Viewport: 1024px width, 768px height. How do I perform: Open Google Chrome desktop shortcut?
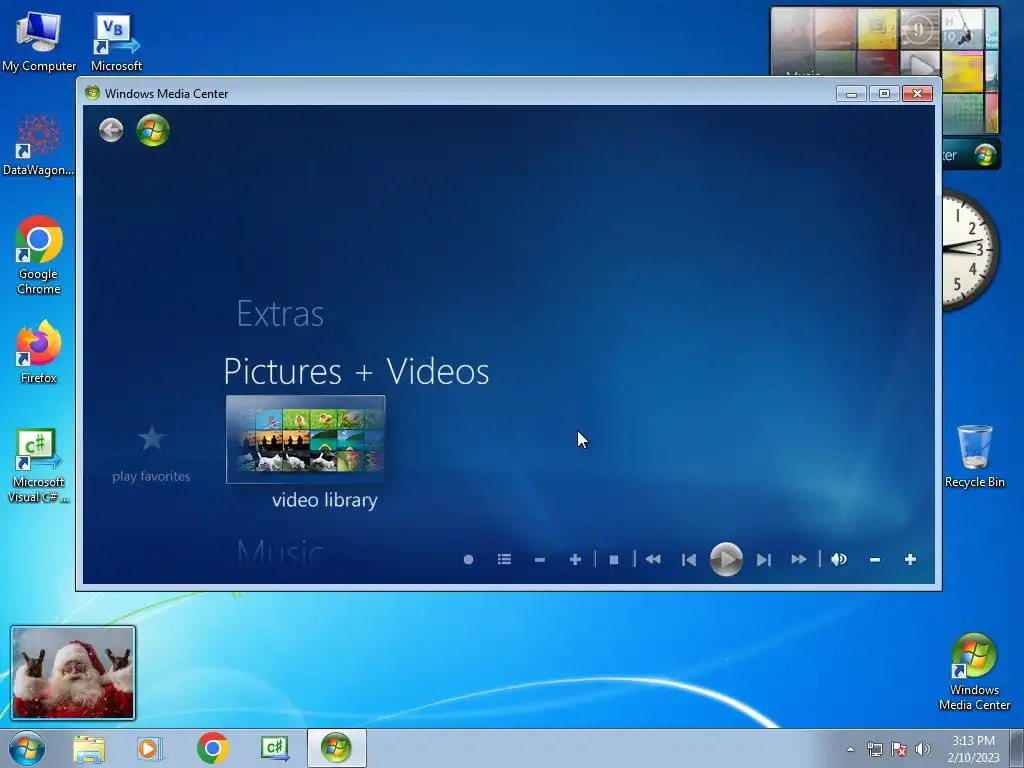(39, 255)
